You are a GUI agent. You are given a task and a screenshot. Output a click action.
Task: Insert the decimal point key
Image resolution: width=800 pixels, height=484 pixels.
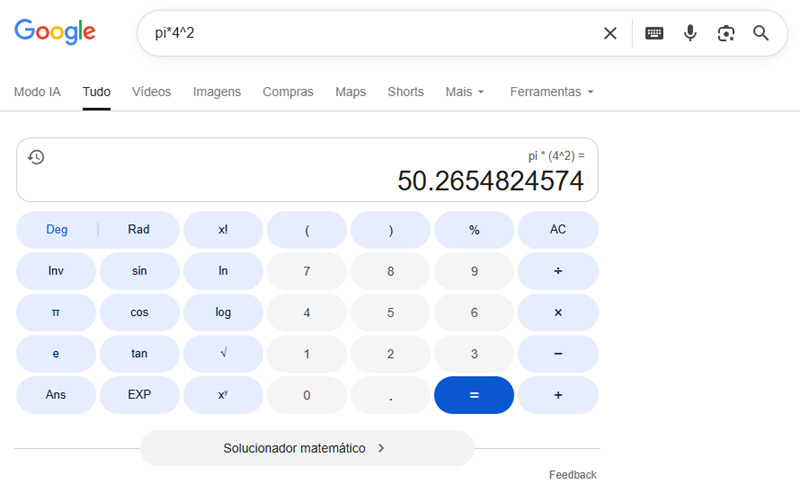coord(390,395)
